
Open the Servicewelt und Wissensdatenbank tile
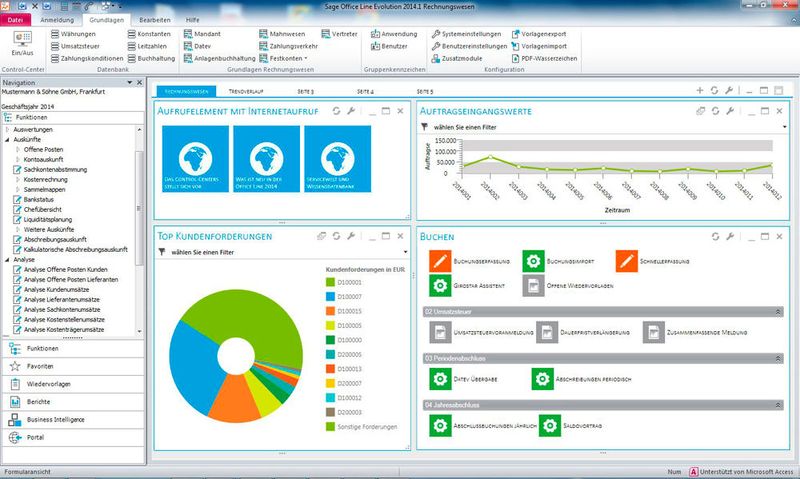[x=337, y=159]
